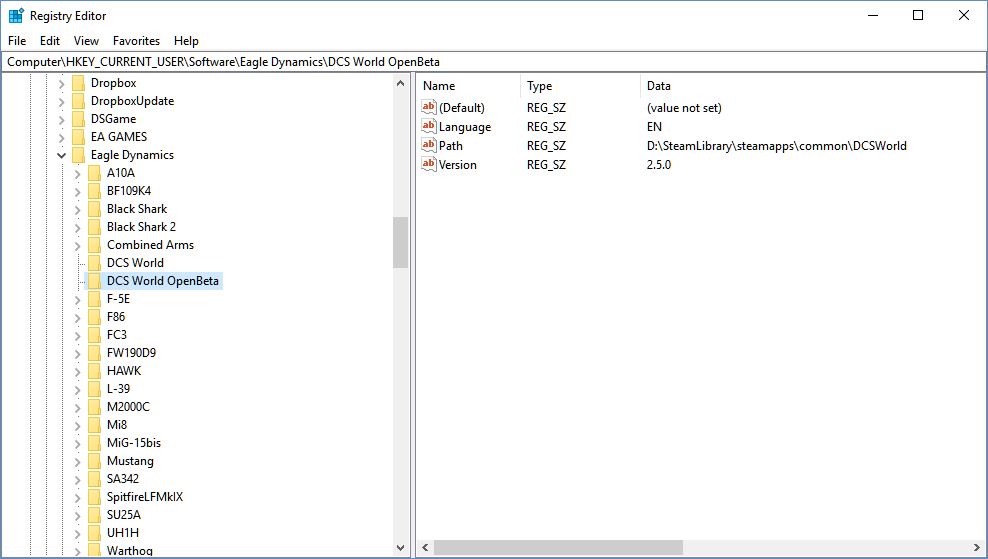Select the HAWK folder icon

click(95, 371)
